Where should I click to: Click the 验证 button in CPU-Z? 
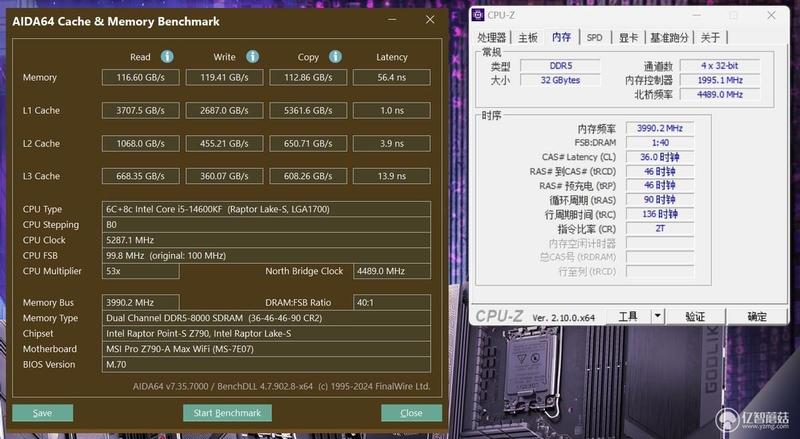pyautogui.click(x=695, y=316)
